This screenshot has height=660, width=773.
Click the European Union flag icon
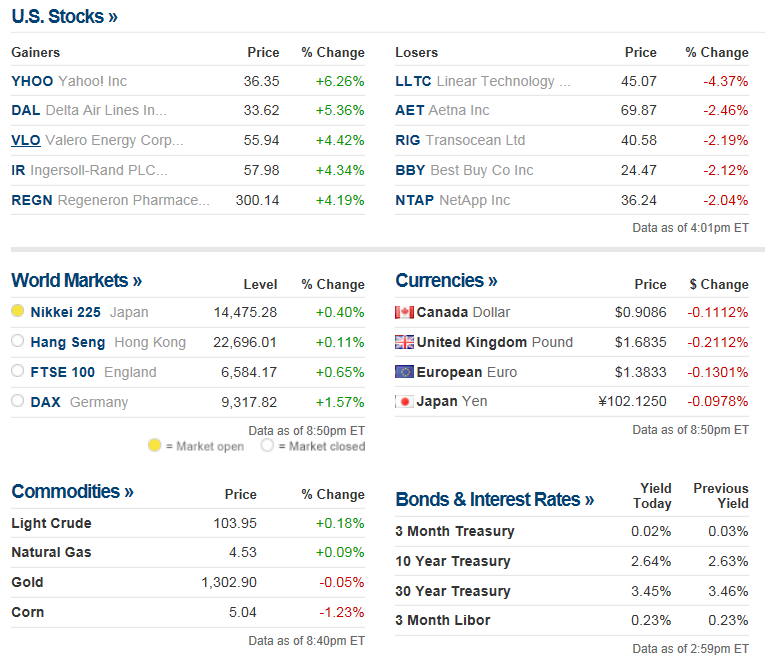pos(404,372)
